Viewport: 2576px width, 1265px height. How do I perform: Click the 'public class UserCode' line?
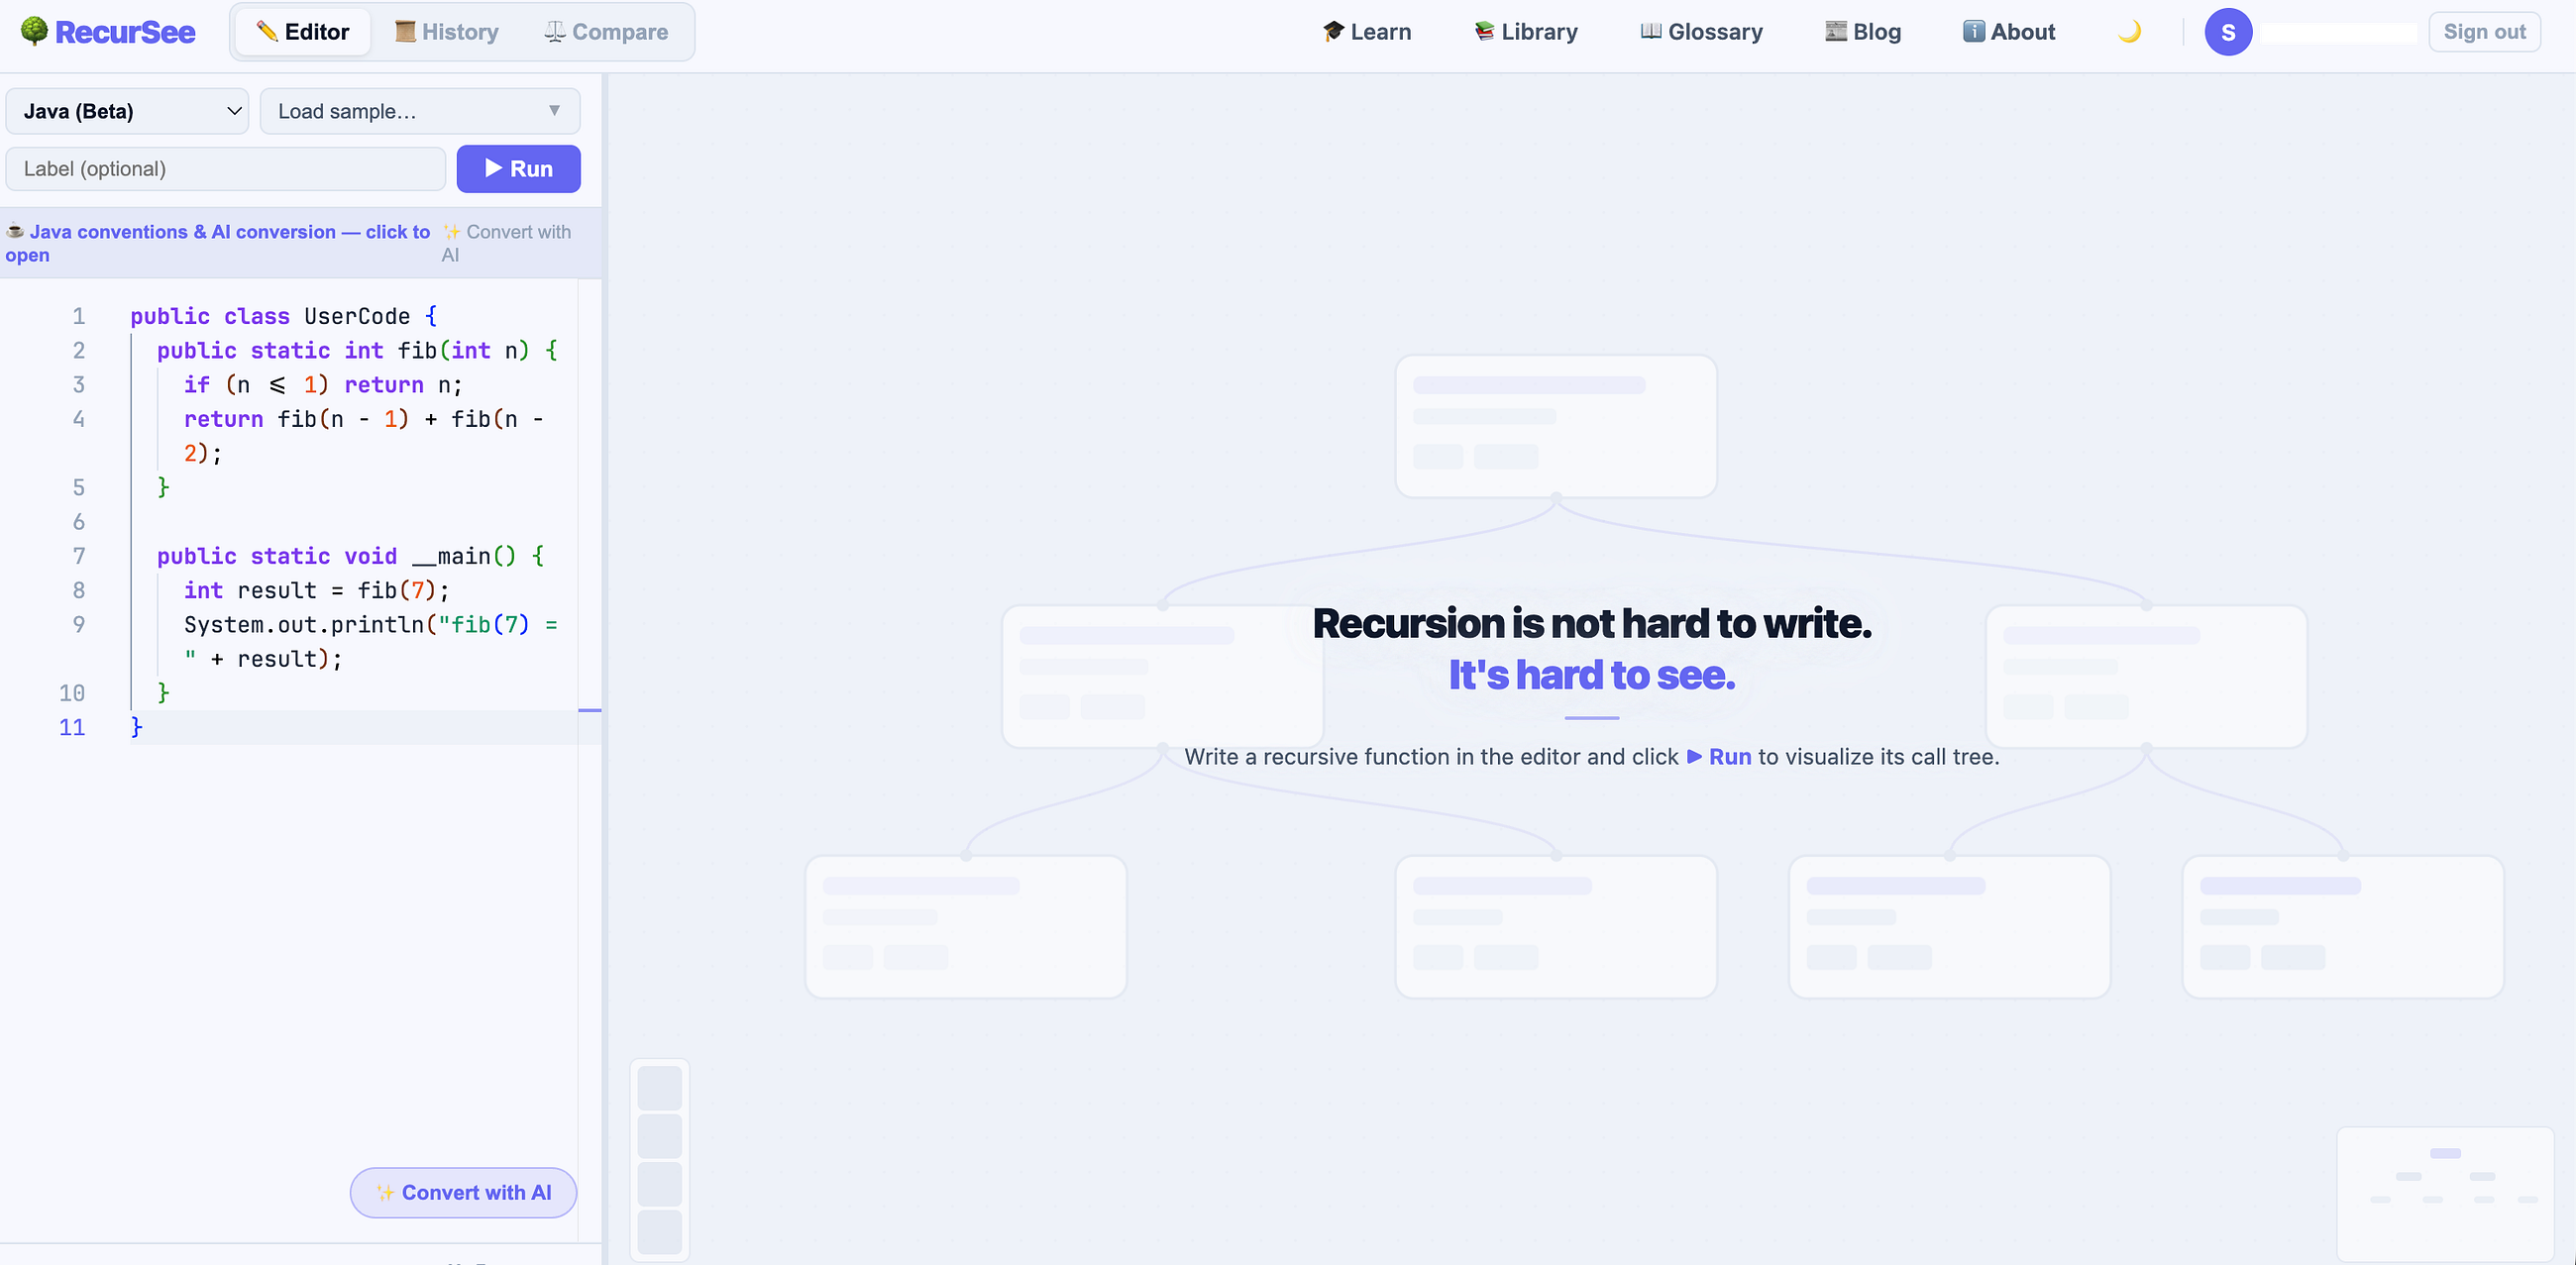284,317
